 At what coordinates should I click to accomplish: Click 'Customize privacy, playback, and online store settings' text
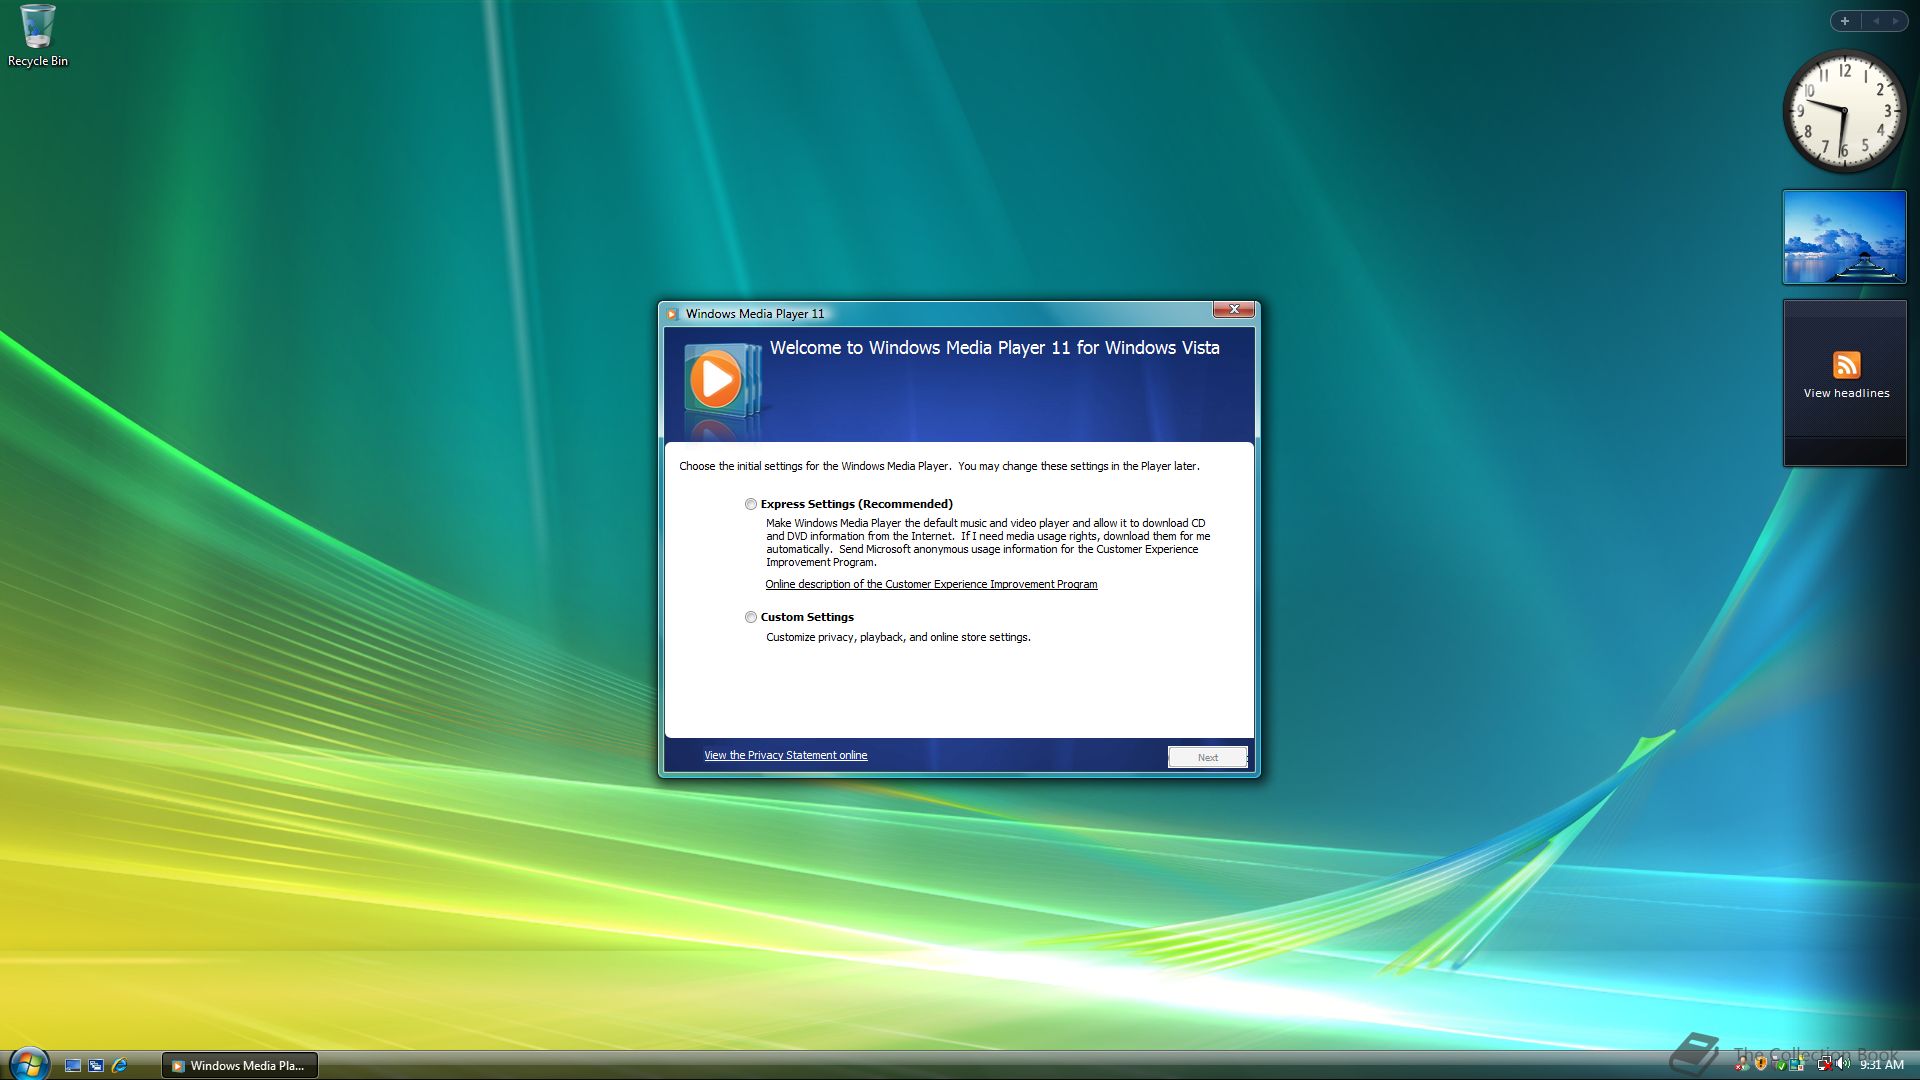898,637
